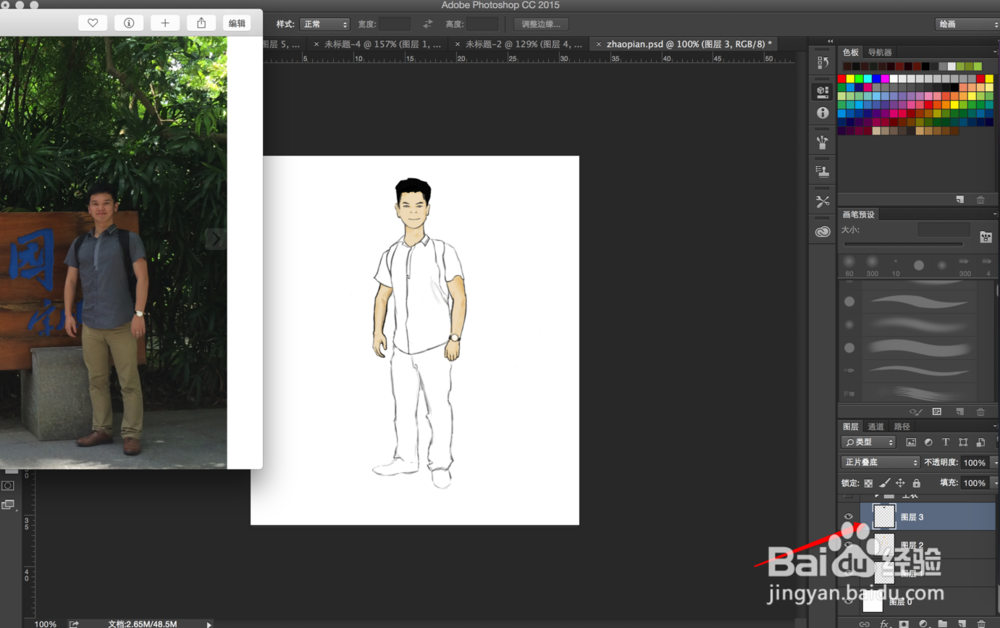Open the fill 填充 slider arrow
Image resolution: width=1000 pixels, height=628 pixels.
click(x=996, y=483)
